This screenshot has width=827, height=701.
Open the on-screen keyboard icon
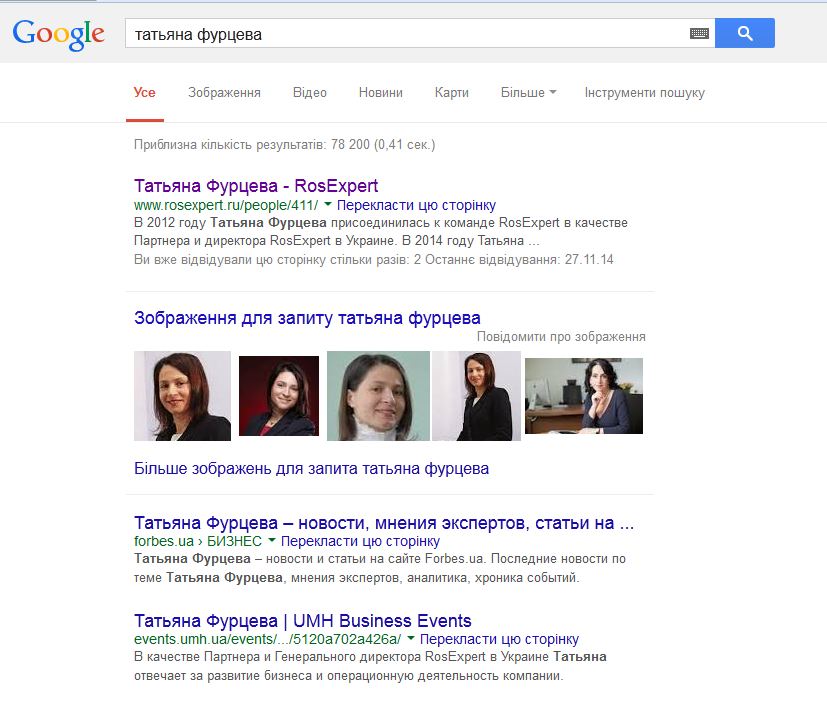699,34
